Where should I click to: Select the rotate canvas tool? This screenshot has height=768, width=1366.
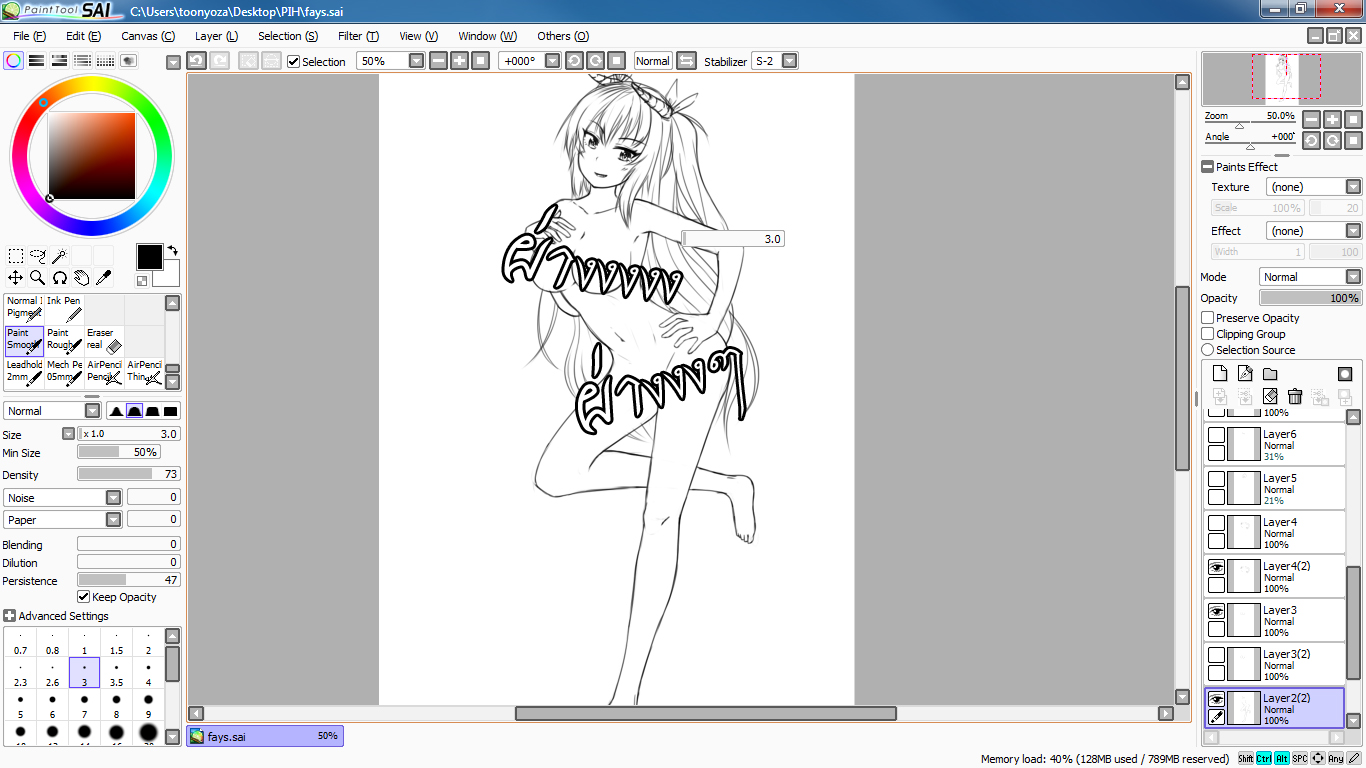point(60,277)
